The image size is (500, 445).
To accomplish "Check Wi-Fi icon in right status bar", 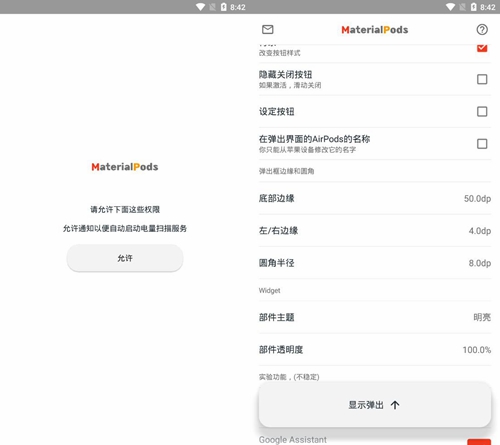I will 450,7.
